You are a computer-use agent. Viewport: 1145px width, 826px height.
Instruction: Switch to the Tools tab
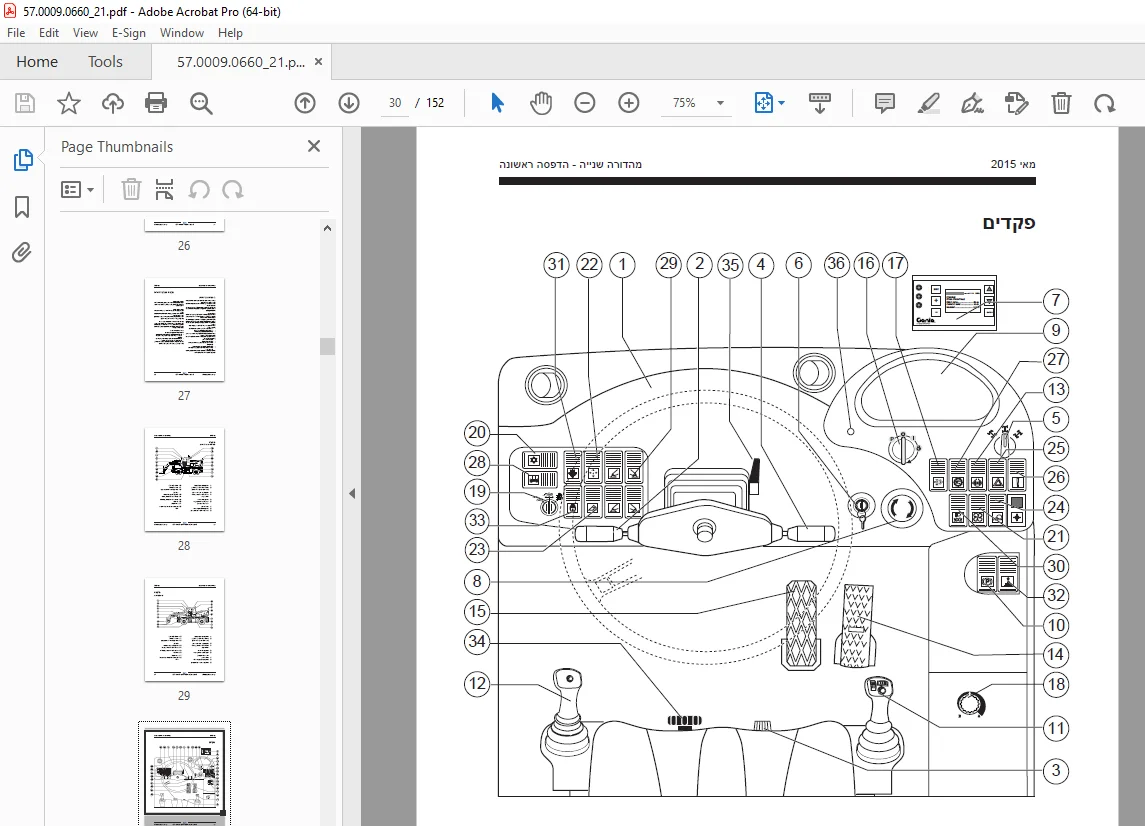[105, 62]
